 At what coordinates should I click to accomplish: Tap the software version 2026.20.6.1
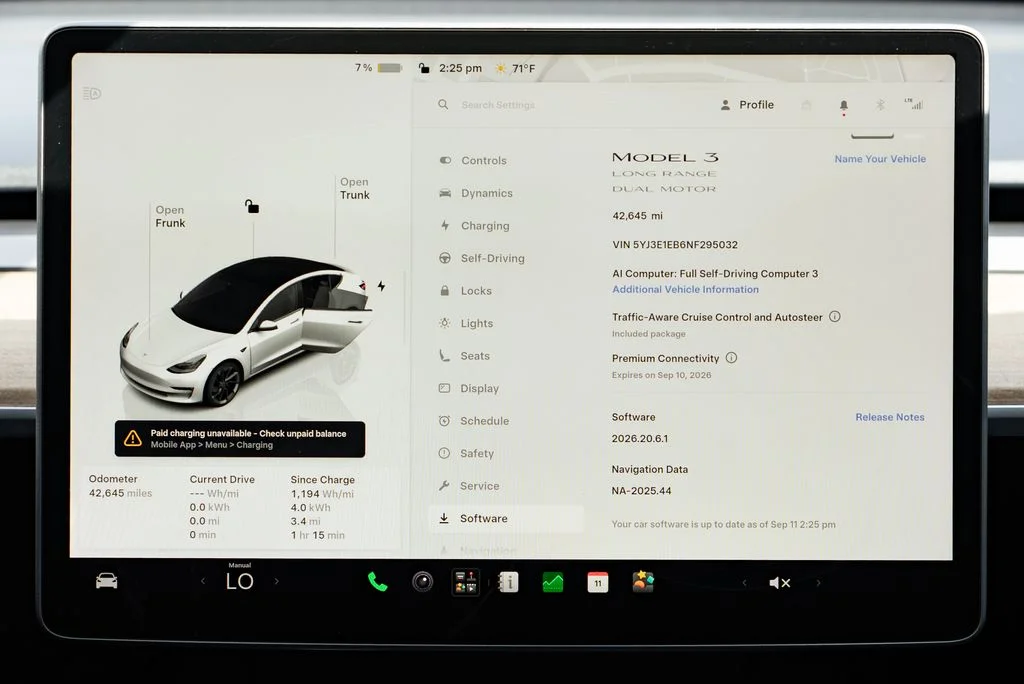point(639,438)
